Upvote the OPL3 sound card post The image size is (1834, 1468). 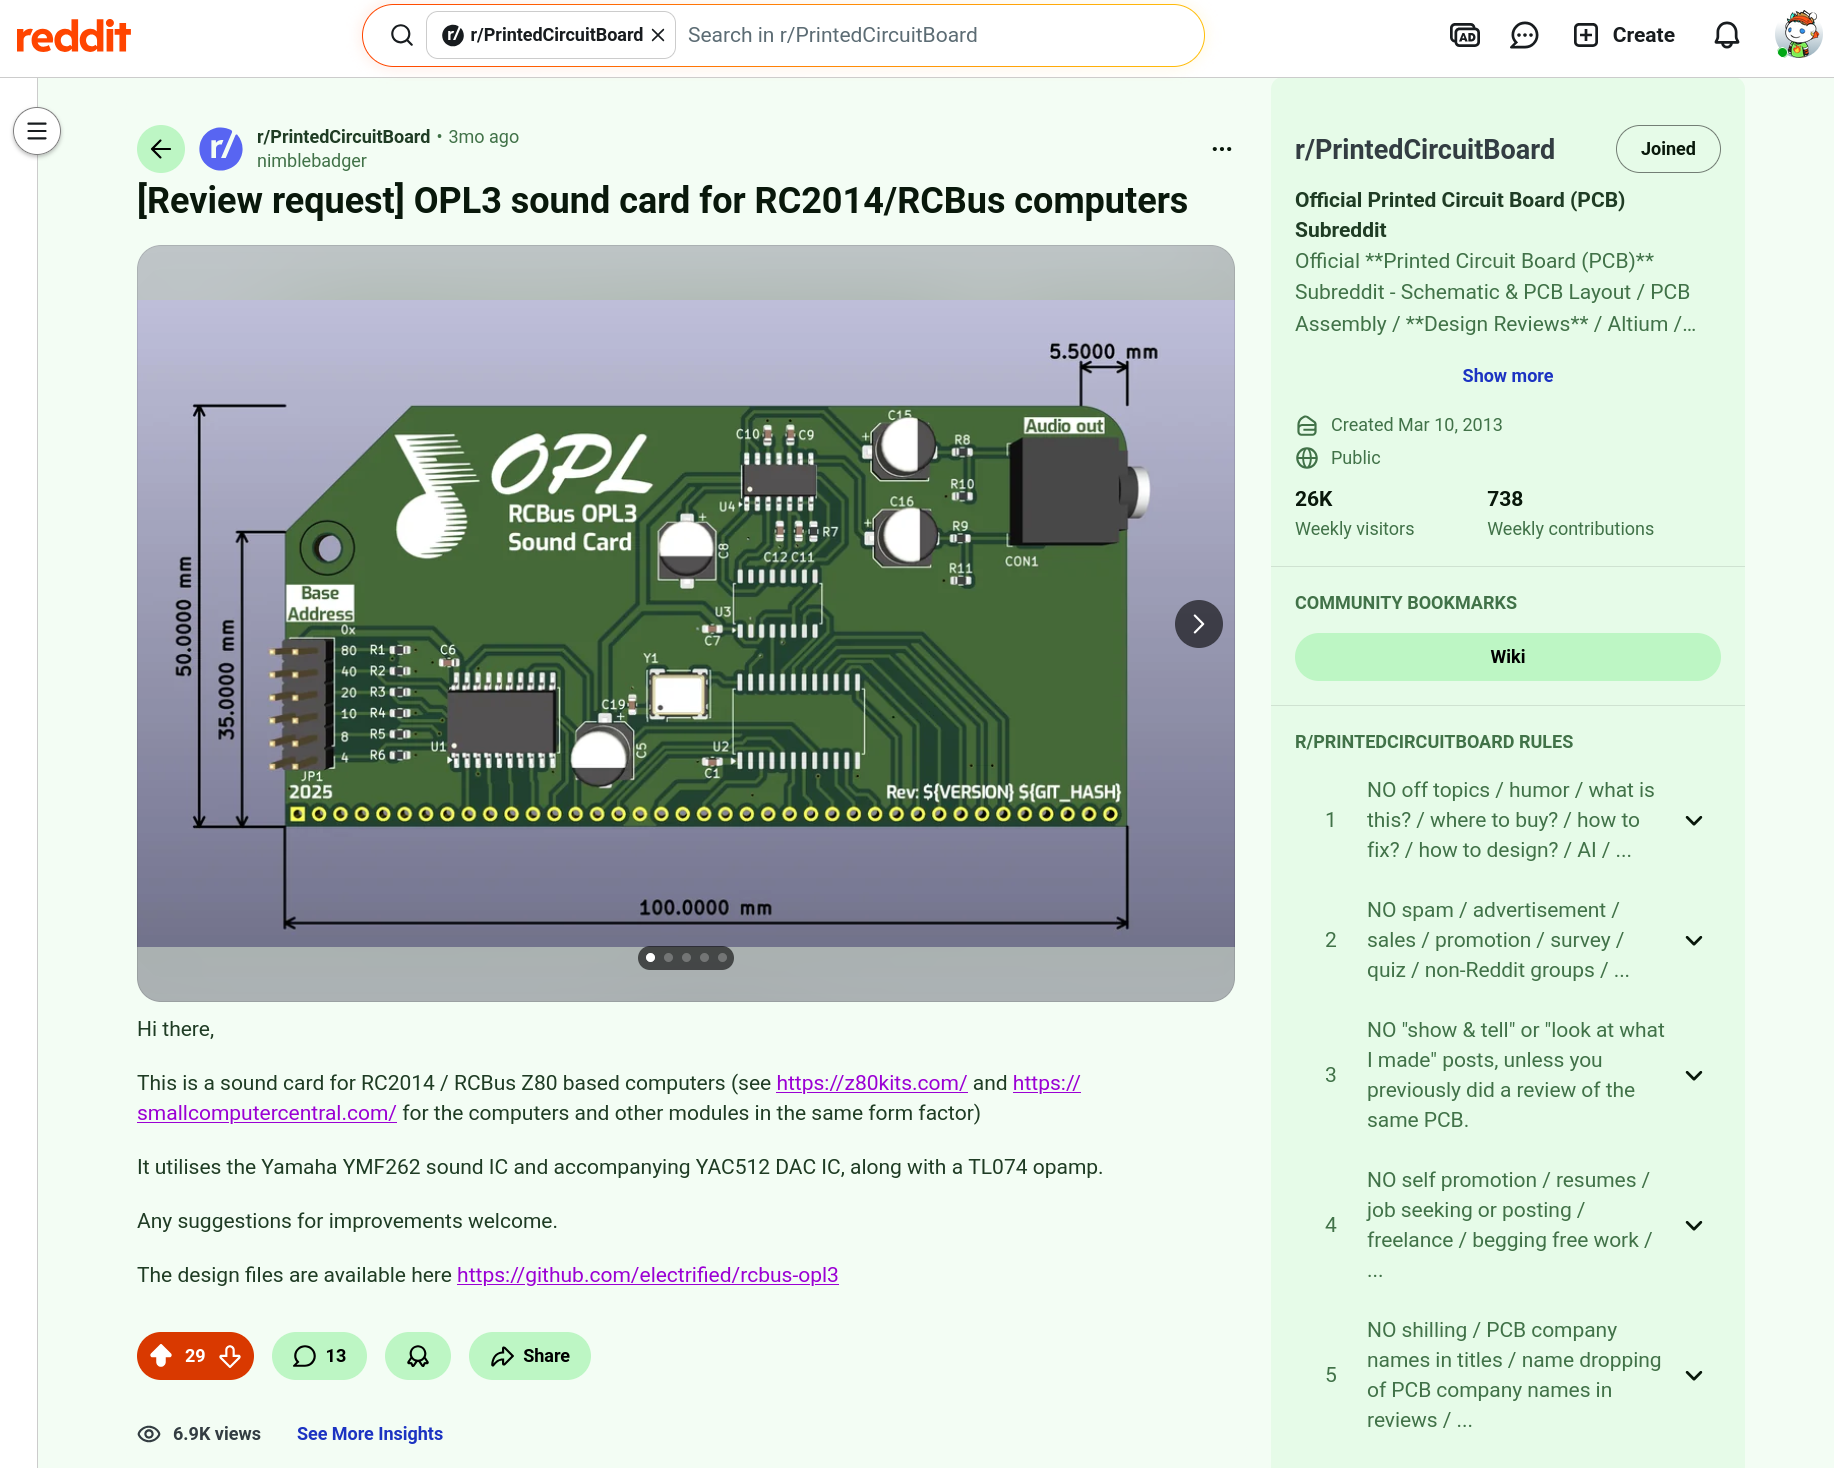pyautogui.click(x=161, y=1356)
